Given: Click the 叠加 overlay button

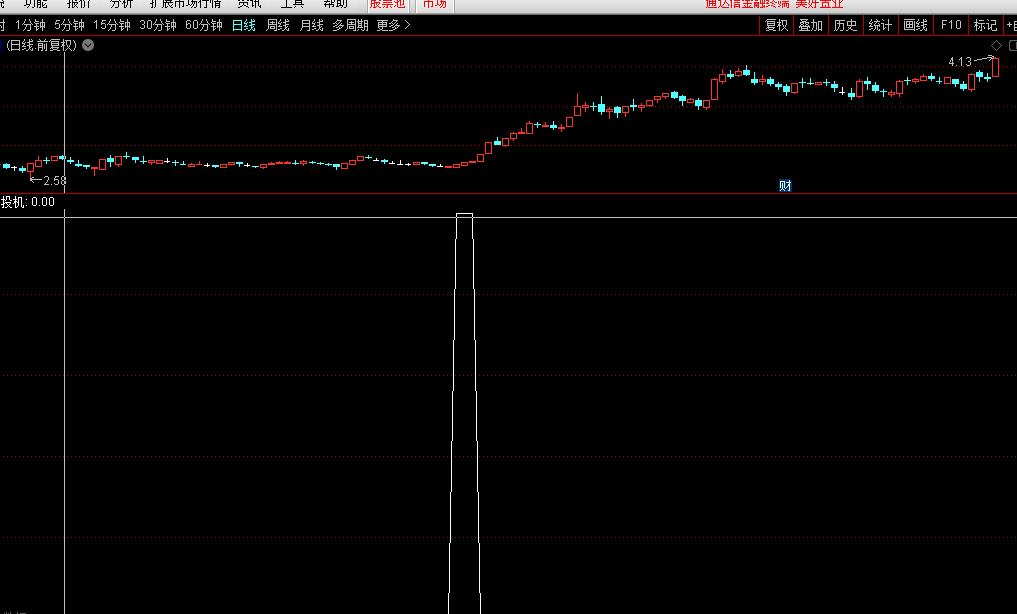Looking at the screenshot, I should pyautogui.click(x=810, y=25).
